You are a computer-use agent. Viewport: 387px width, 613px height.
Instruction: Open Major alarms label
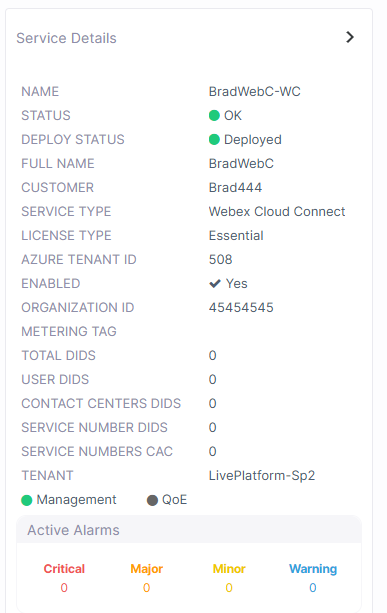tap(147, 569)
